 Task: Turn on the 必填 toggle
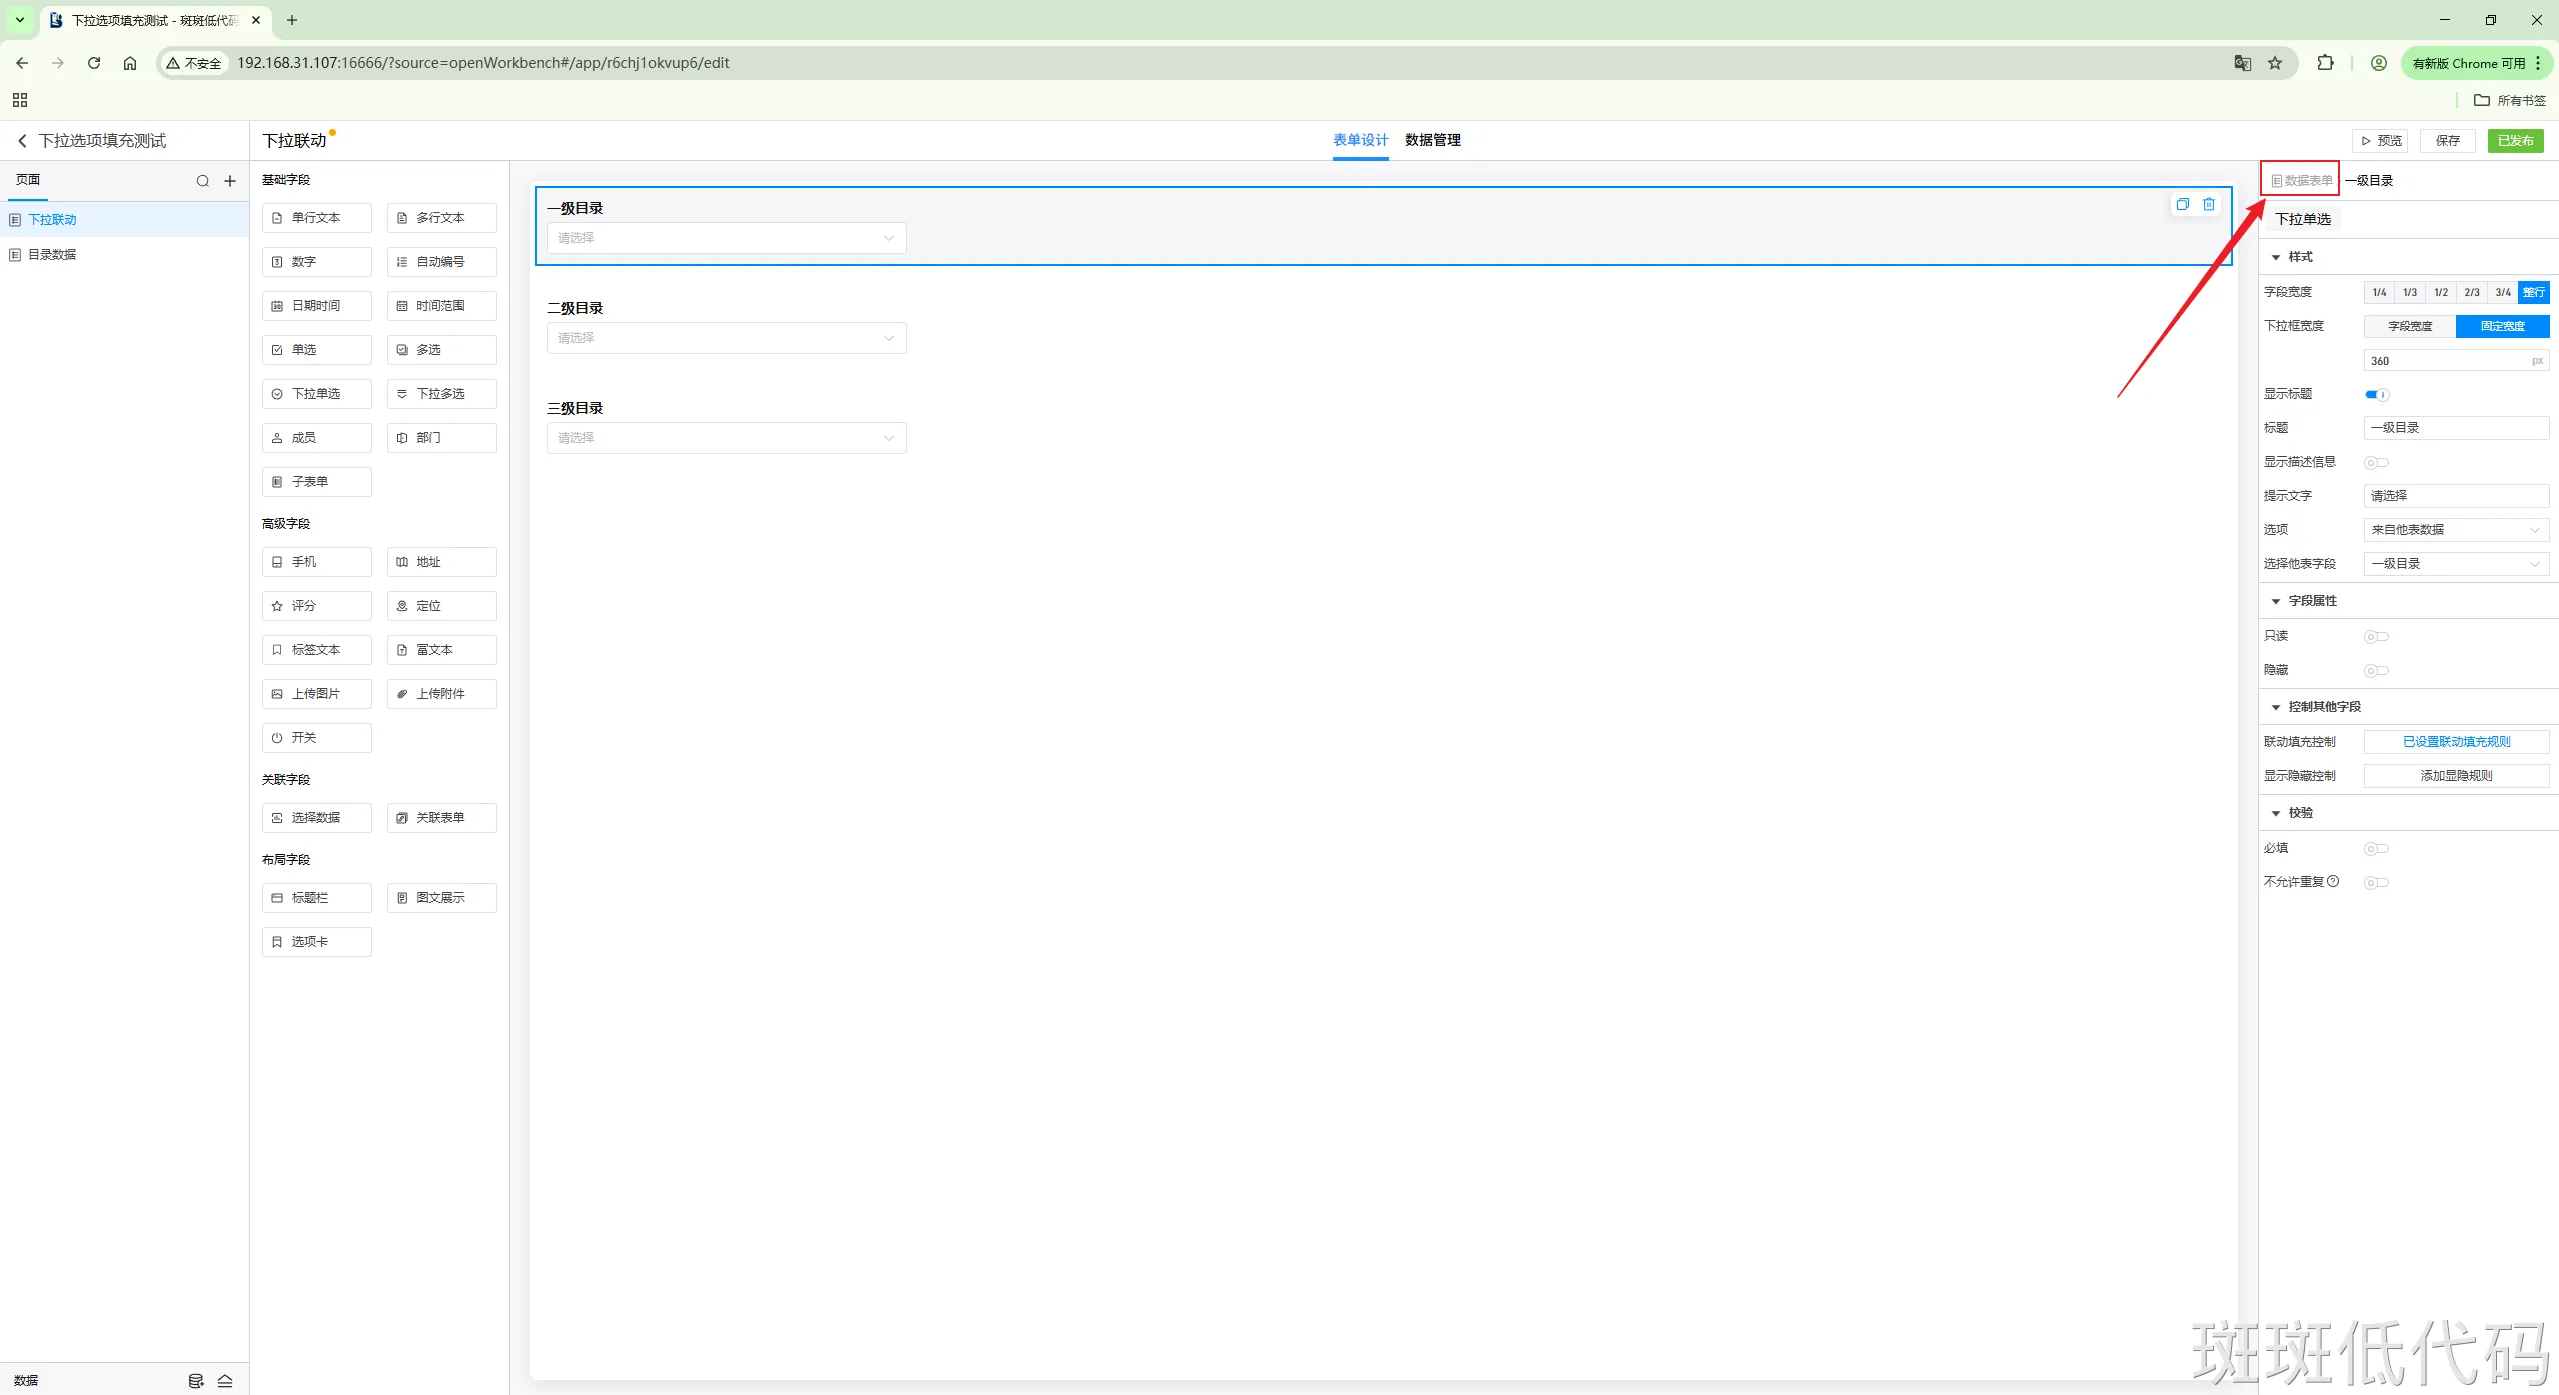(2376, 849)
